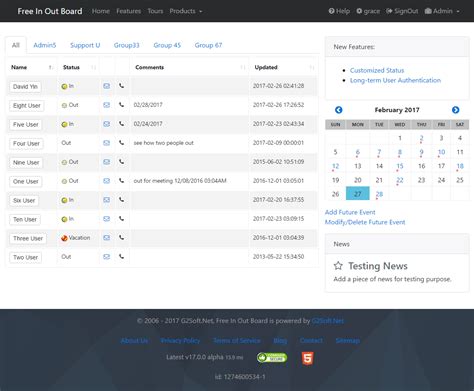Screen dimensions: 474x391
Task: Click the envelope icon for Four User
Action: [x=106, y=143]
